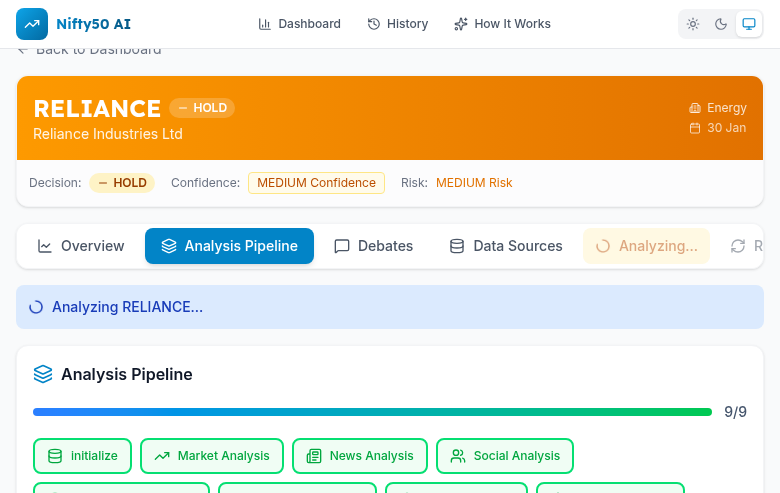Click the initialize pipeline step
This screenshot has height=493, width=780.
click(x=83, y=456)
